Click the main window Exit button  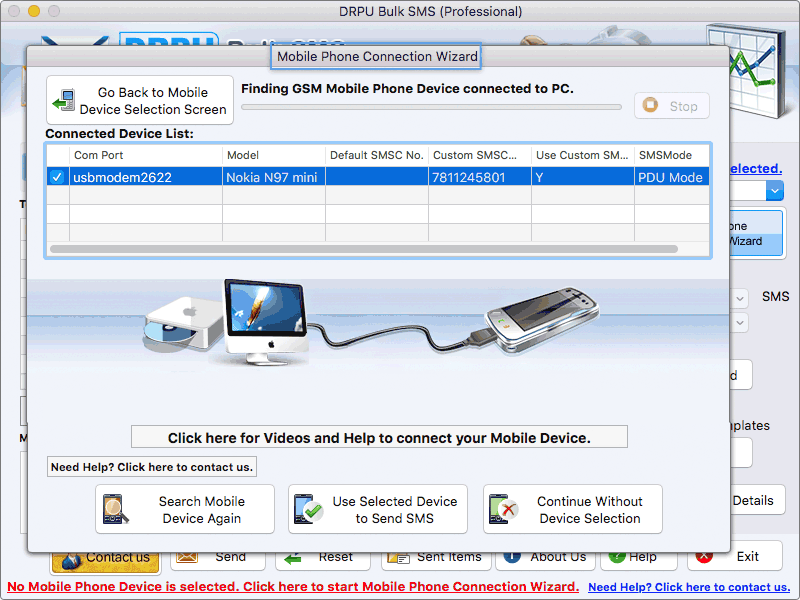point(735,556)
